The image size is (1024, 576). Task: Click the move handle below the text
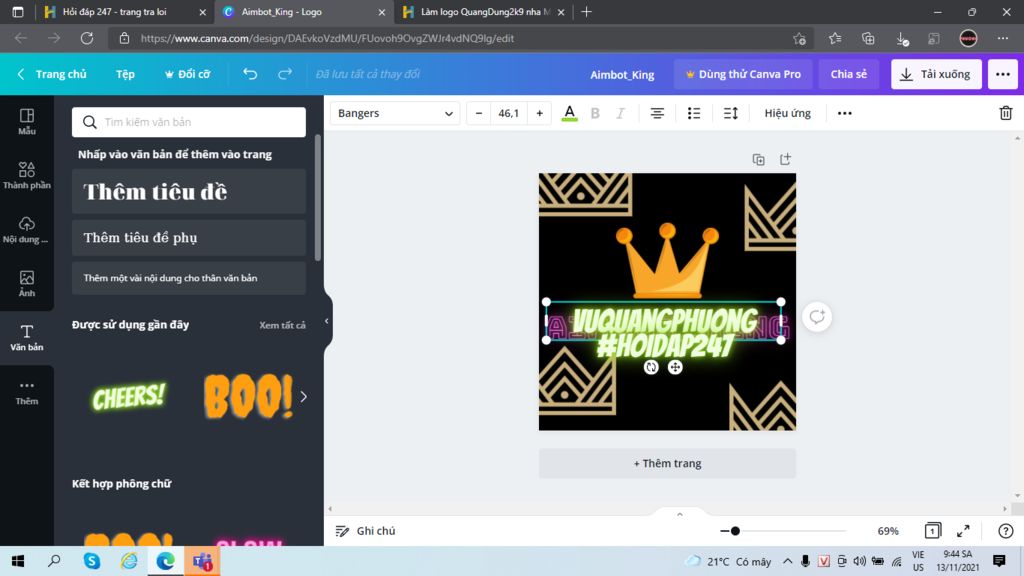[675, 367]
